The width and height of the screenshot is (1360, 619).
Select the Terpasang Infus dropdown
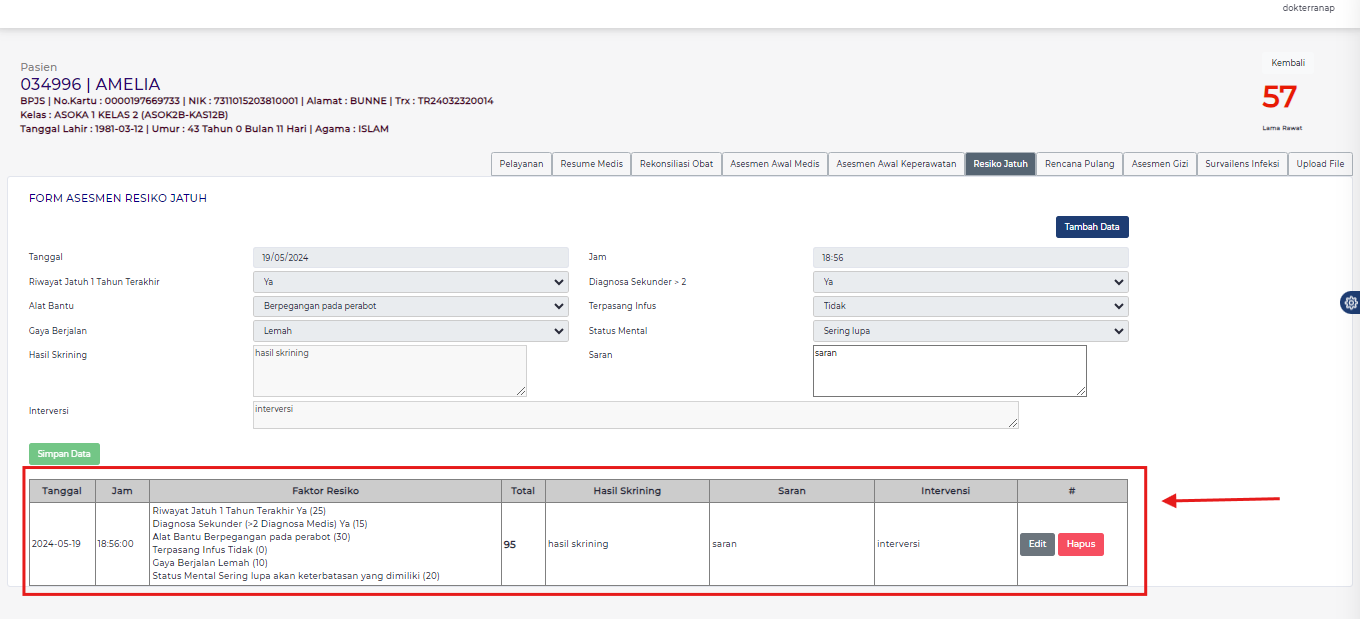(970, 306)
